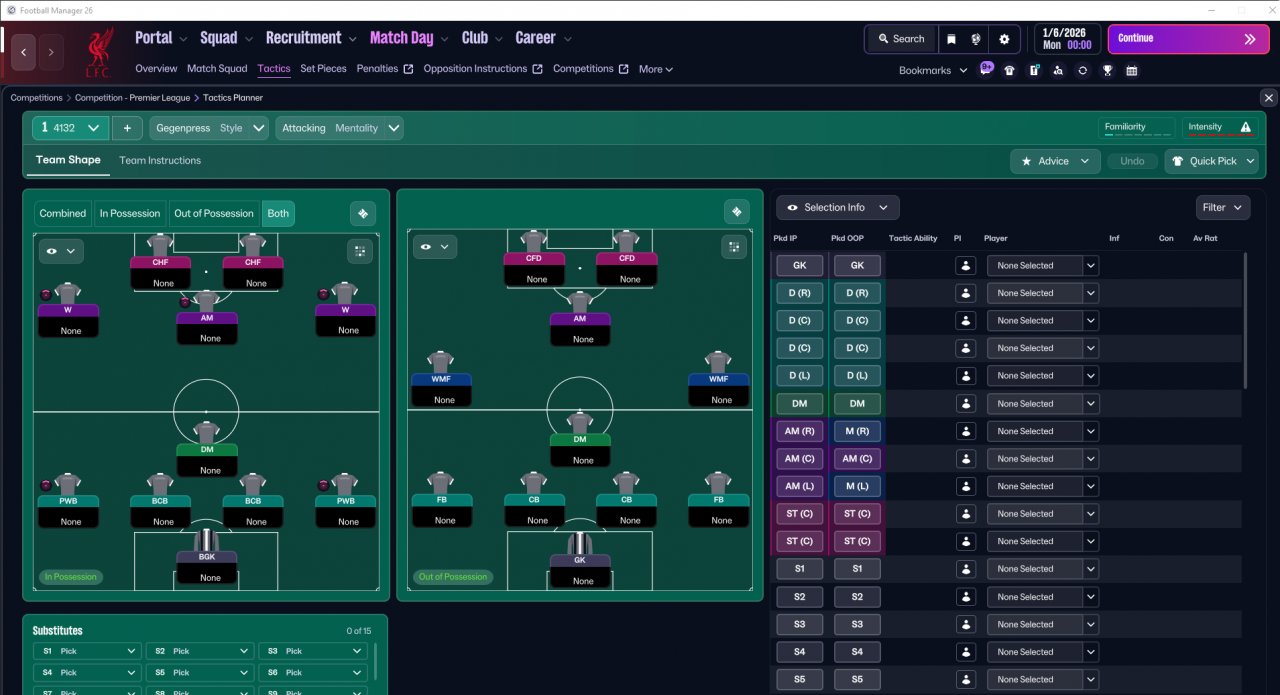Click the double-chevron on the Continue button
This screenshot has width=1280, height=695.
pos(1249,39)
